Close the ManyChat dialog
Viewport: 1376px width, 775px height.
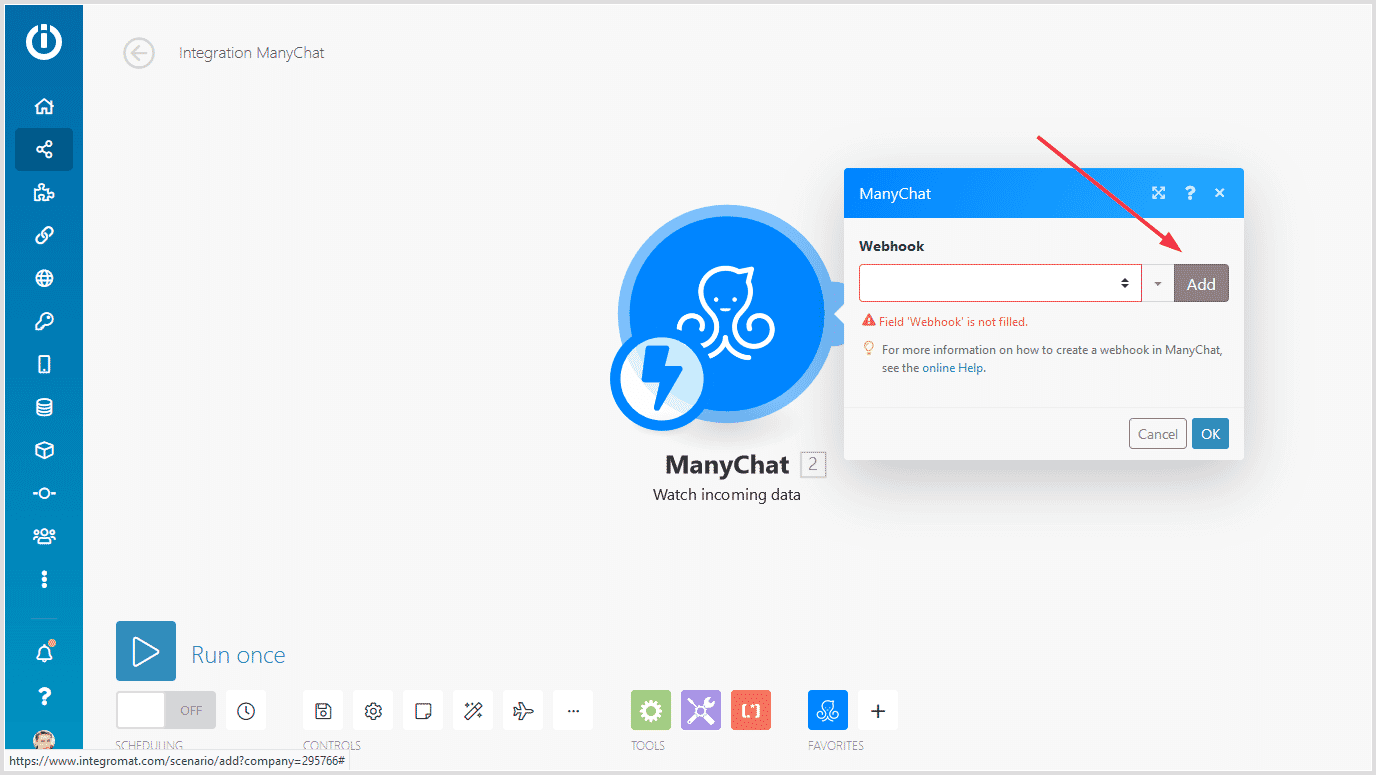click(x=1220, y=193)
